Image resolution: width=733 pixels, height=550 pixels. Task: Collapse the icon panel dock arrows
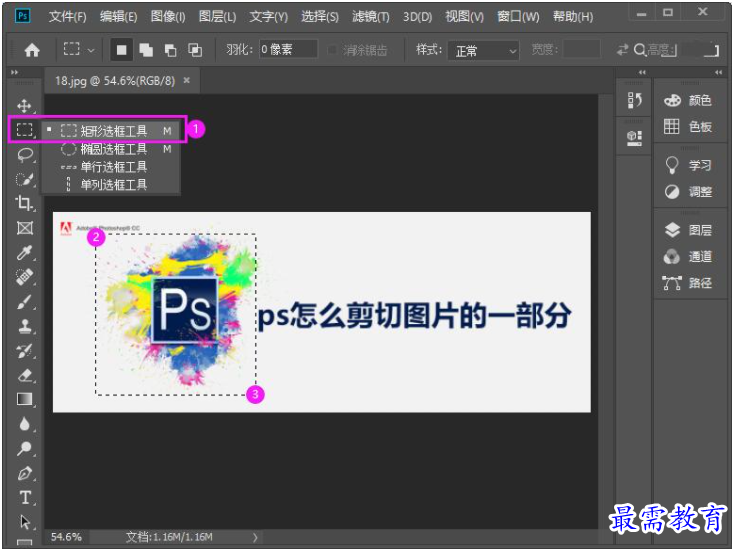click(x=642, y=72)
